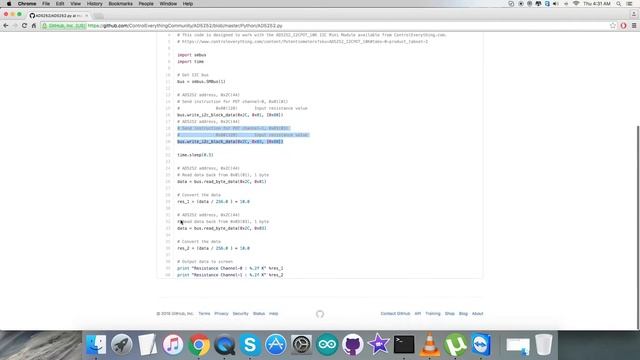Open the Window menu
Screen dimensions: 640x360
[x=168, y=4]
